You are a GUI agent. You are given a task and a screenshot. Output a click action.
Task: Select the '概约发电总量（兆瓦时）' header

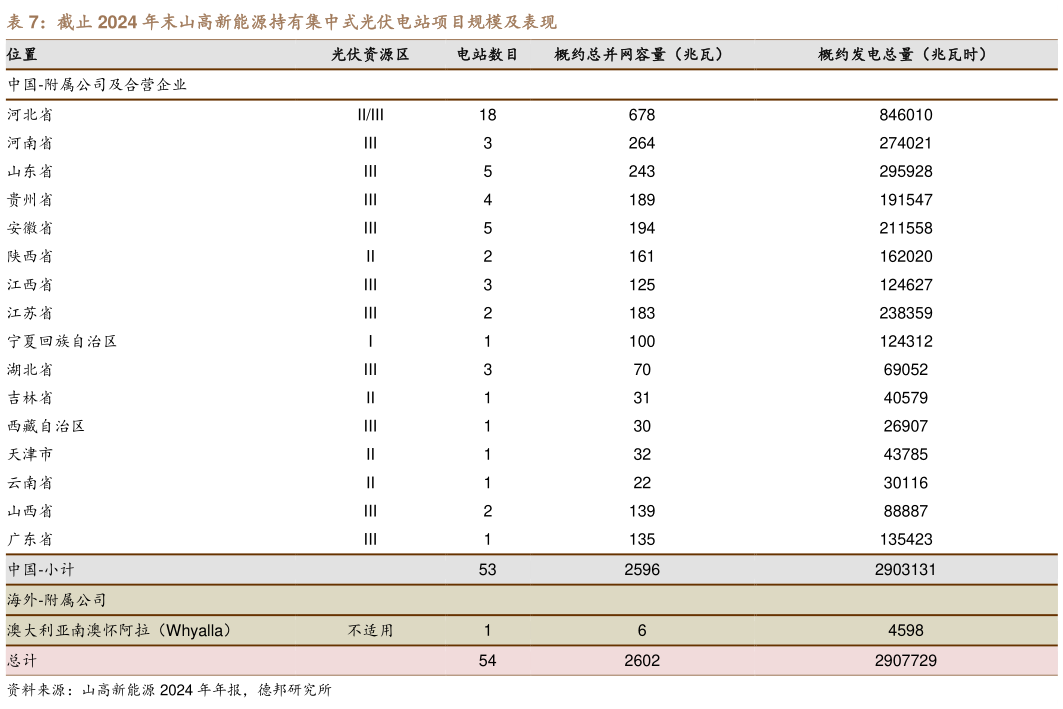point(904,55)
